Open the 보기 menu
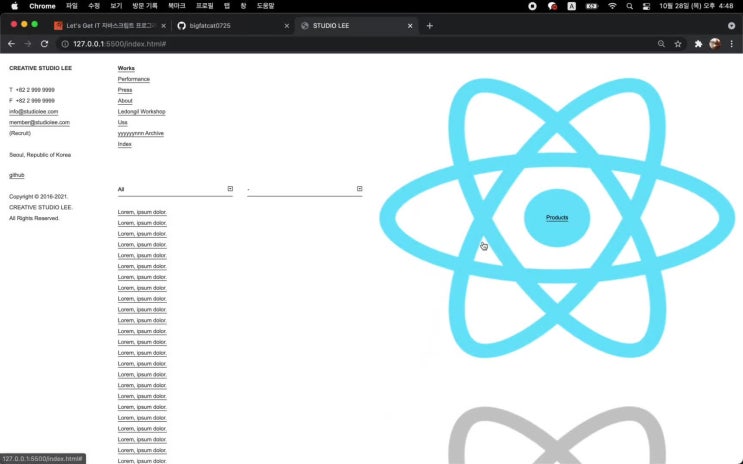Image resolution: width=743 pixels, height=464 pixels. coord(116,6)
